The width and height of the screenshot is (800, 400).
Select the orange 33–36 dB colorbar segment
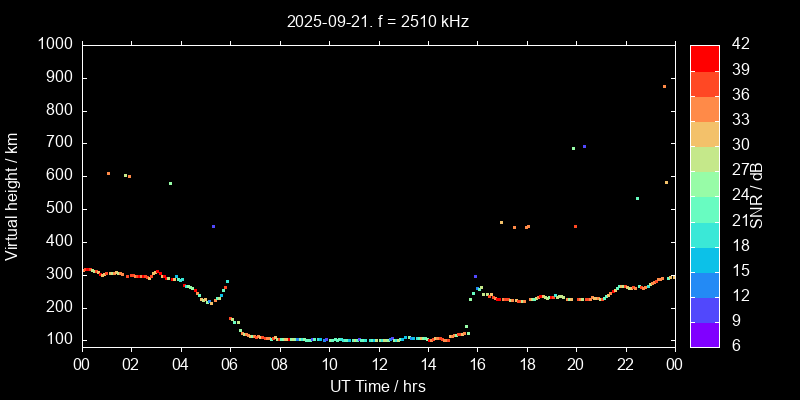(x=705, y=108)
